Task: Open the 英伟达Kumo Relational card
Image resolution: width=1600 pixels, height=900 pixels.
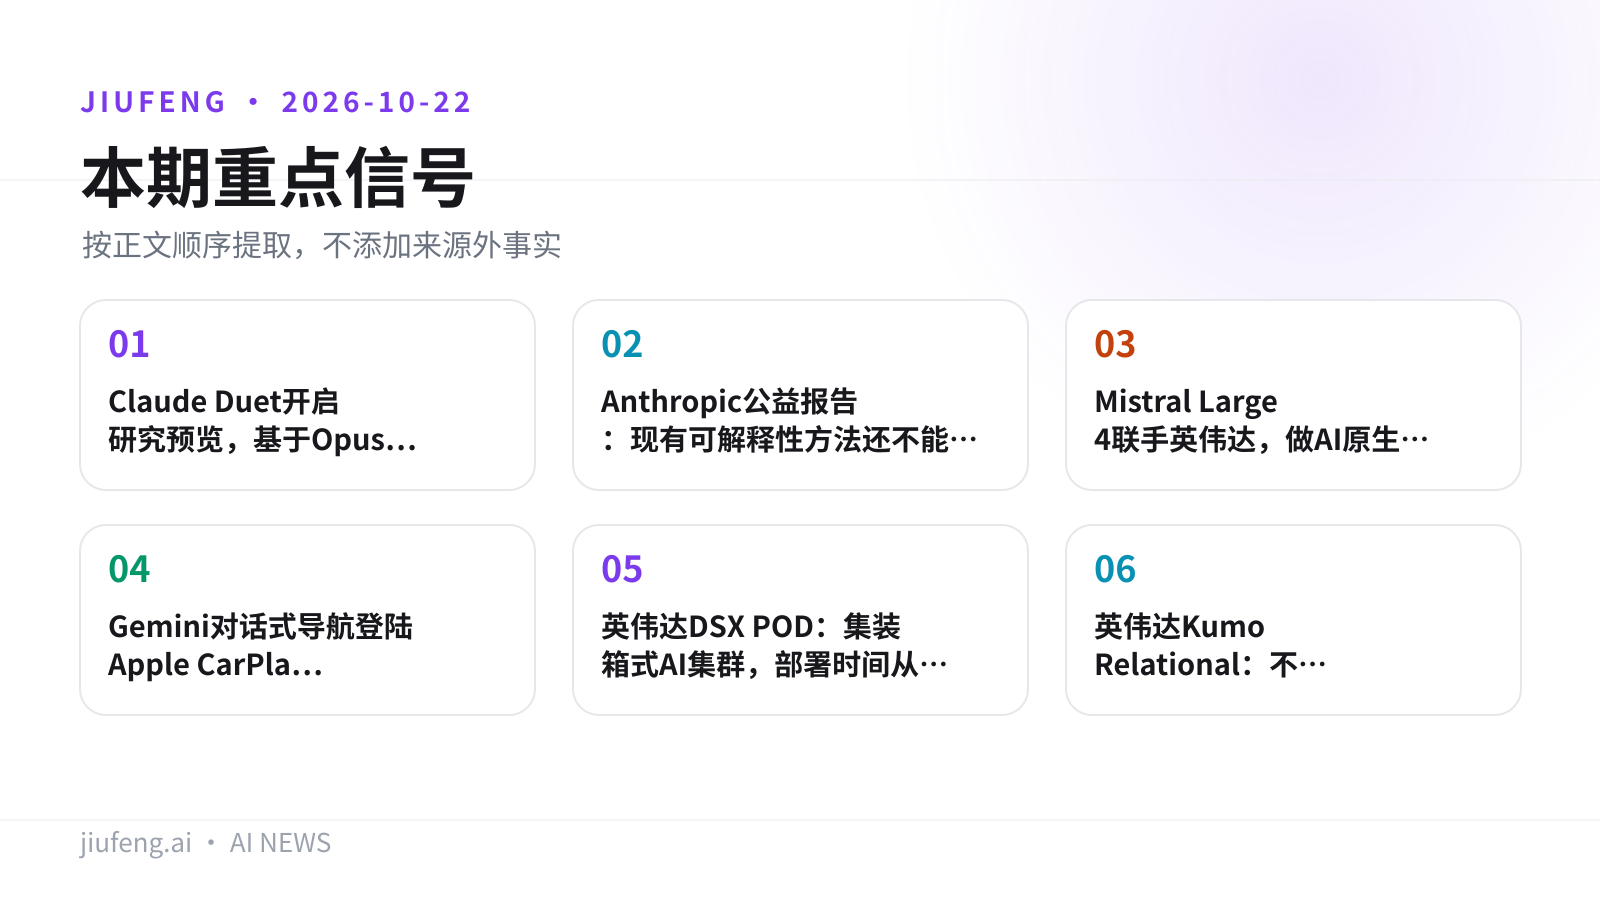Action: click(x=1293, y=620)
